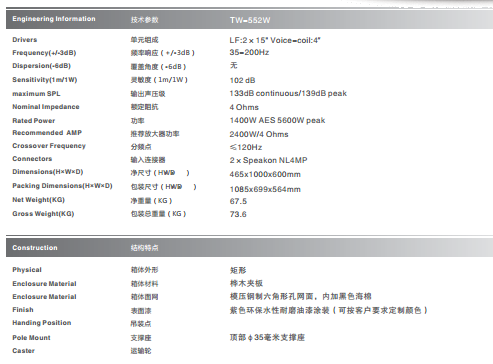The height and width of the screenshot is (364, 493).
Task: Select the Recommended AMP label
Action: pos(47,133)
